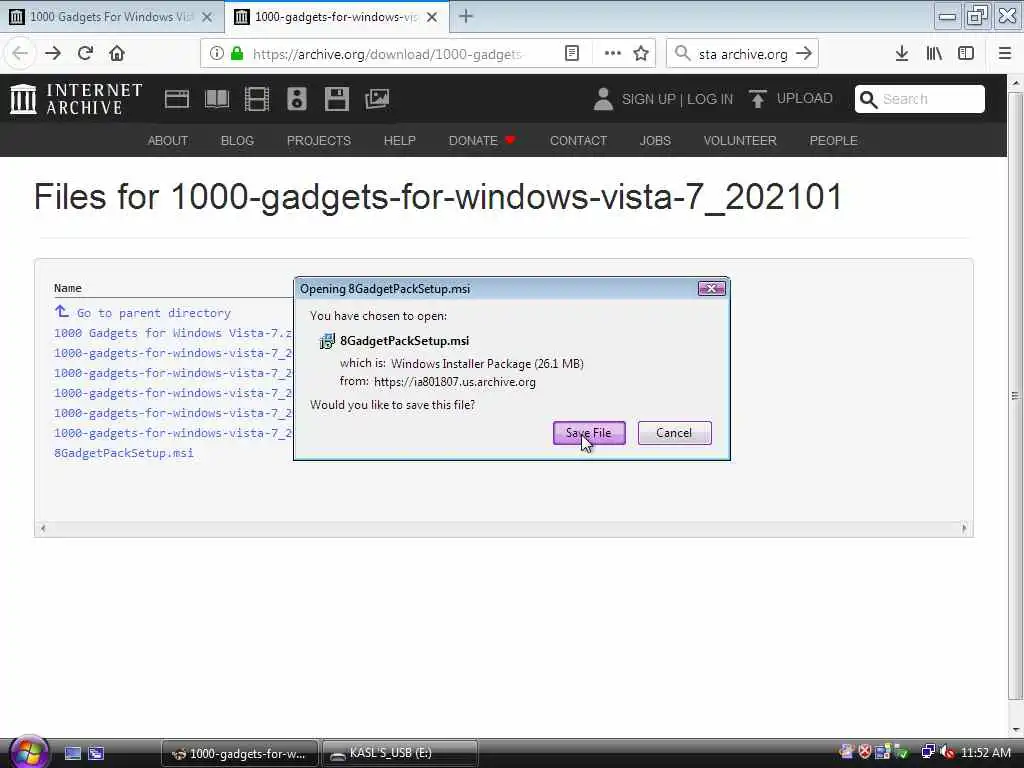The image size is (1024, 768).
Task: Cancel the download dialog
Action: 674,432
